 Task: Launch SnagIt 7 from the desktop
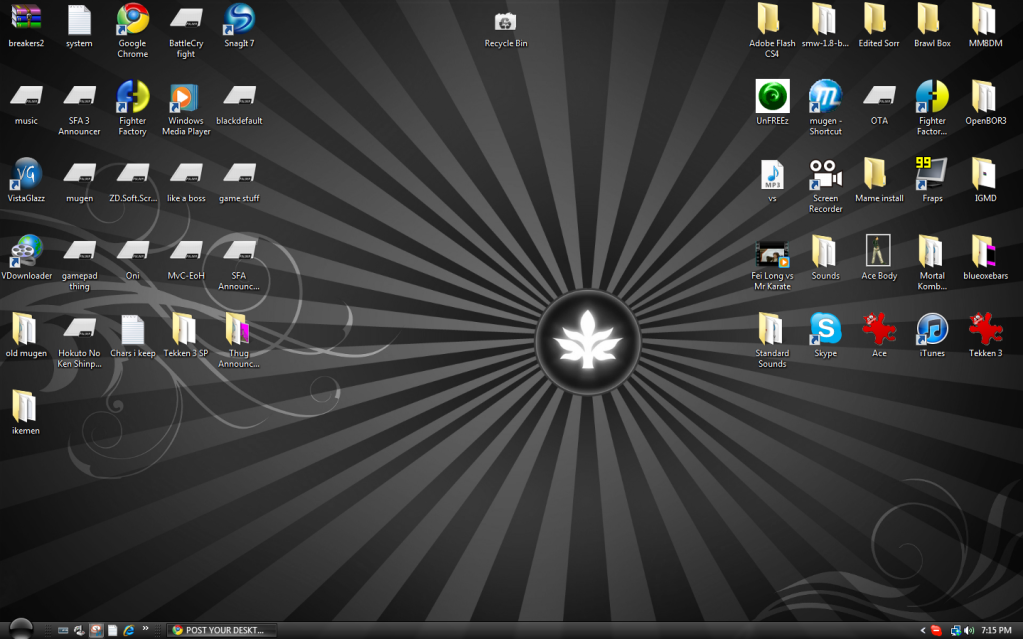[239, 20]
